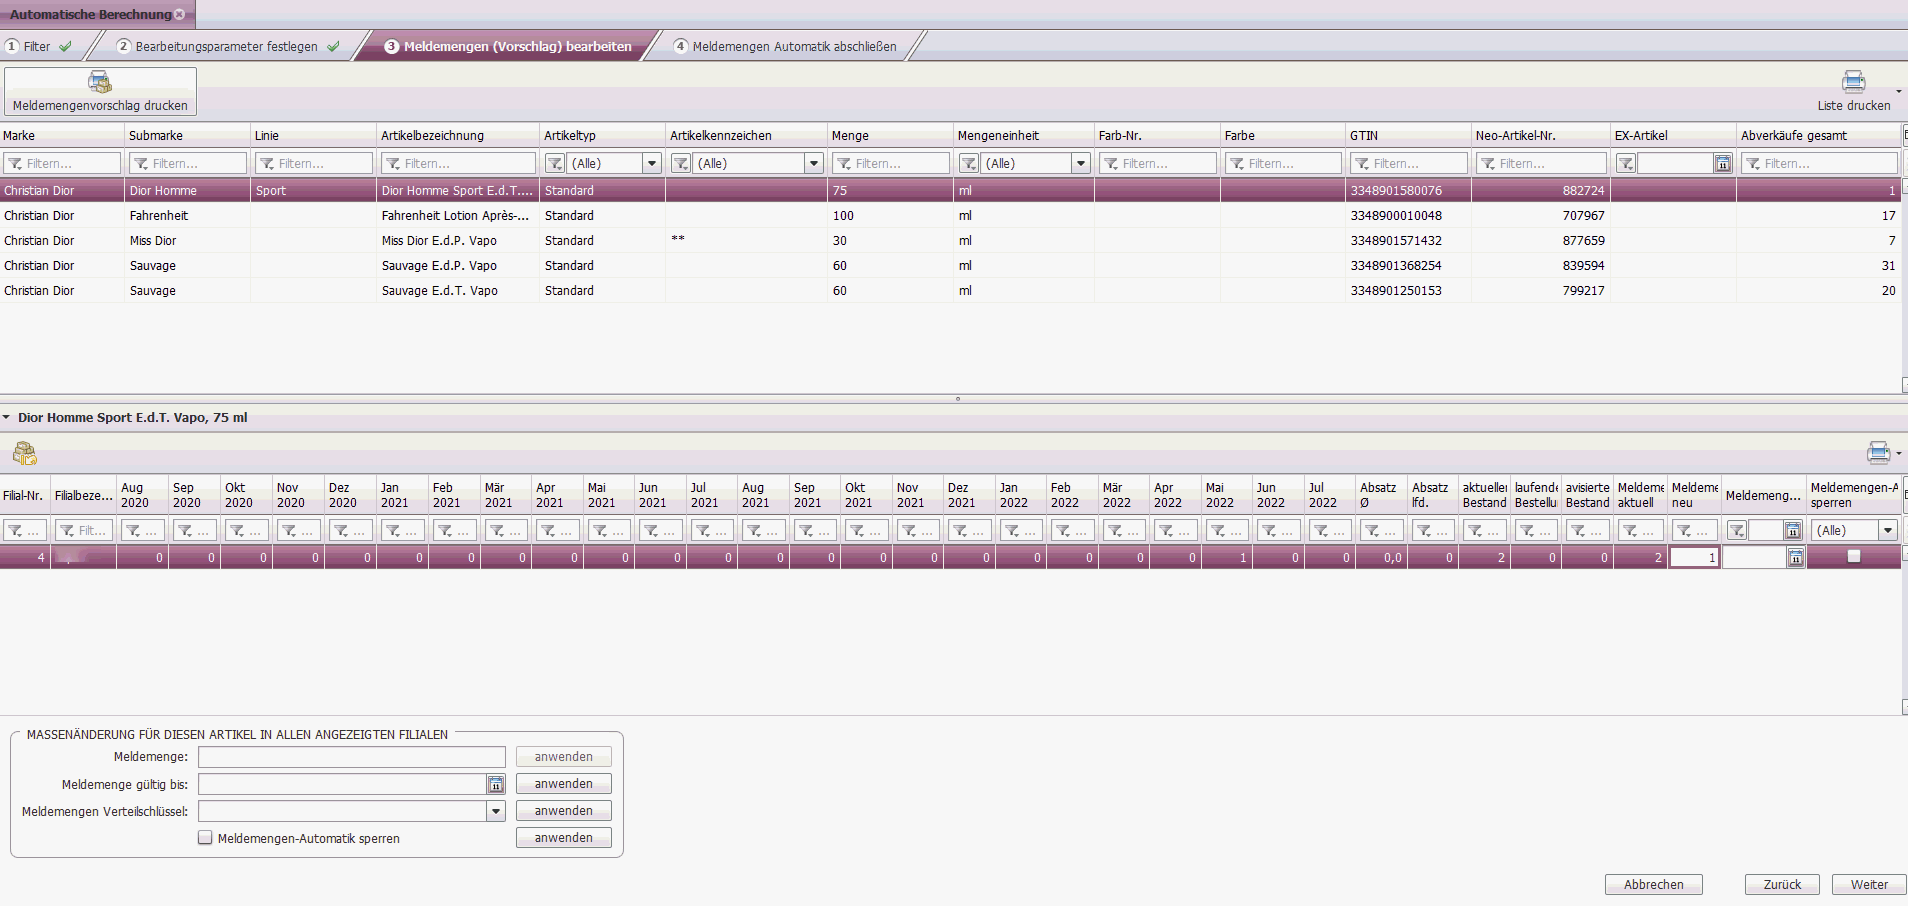Image resolution: width=1908 pixels, height=906 pixels.
Task: Select Sauvage E.d.P. Vapo row
Action: (x=950, y=265)
